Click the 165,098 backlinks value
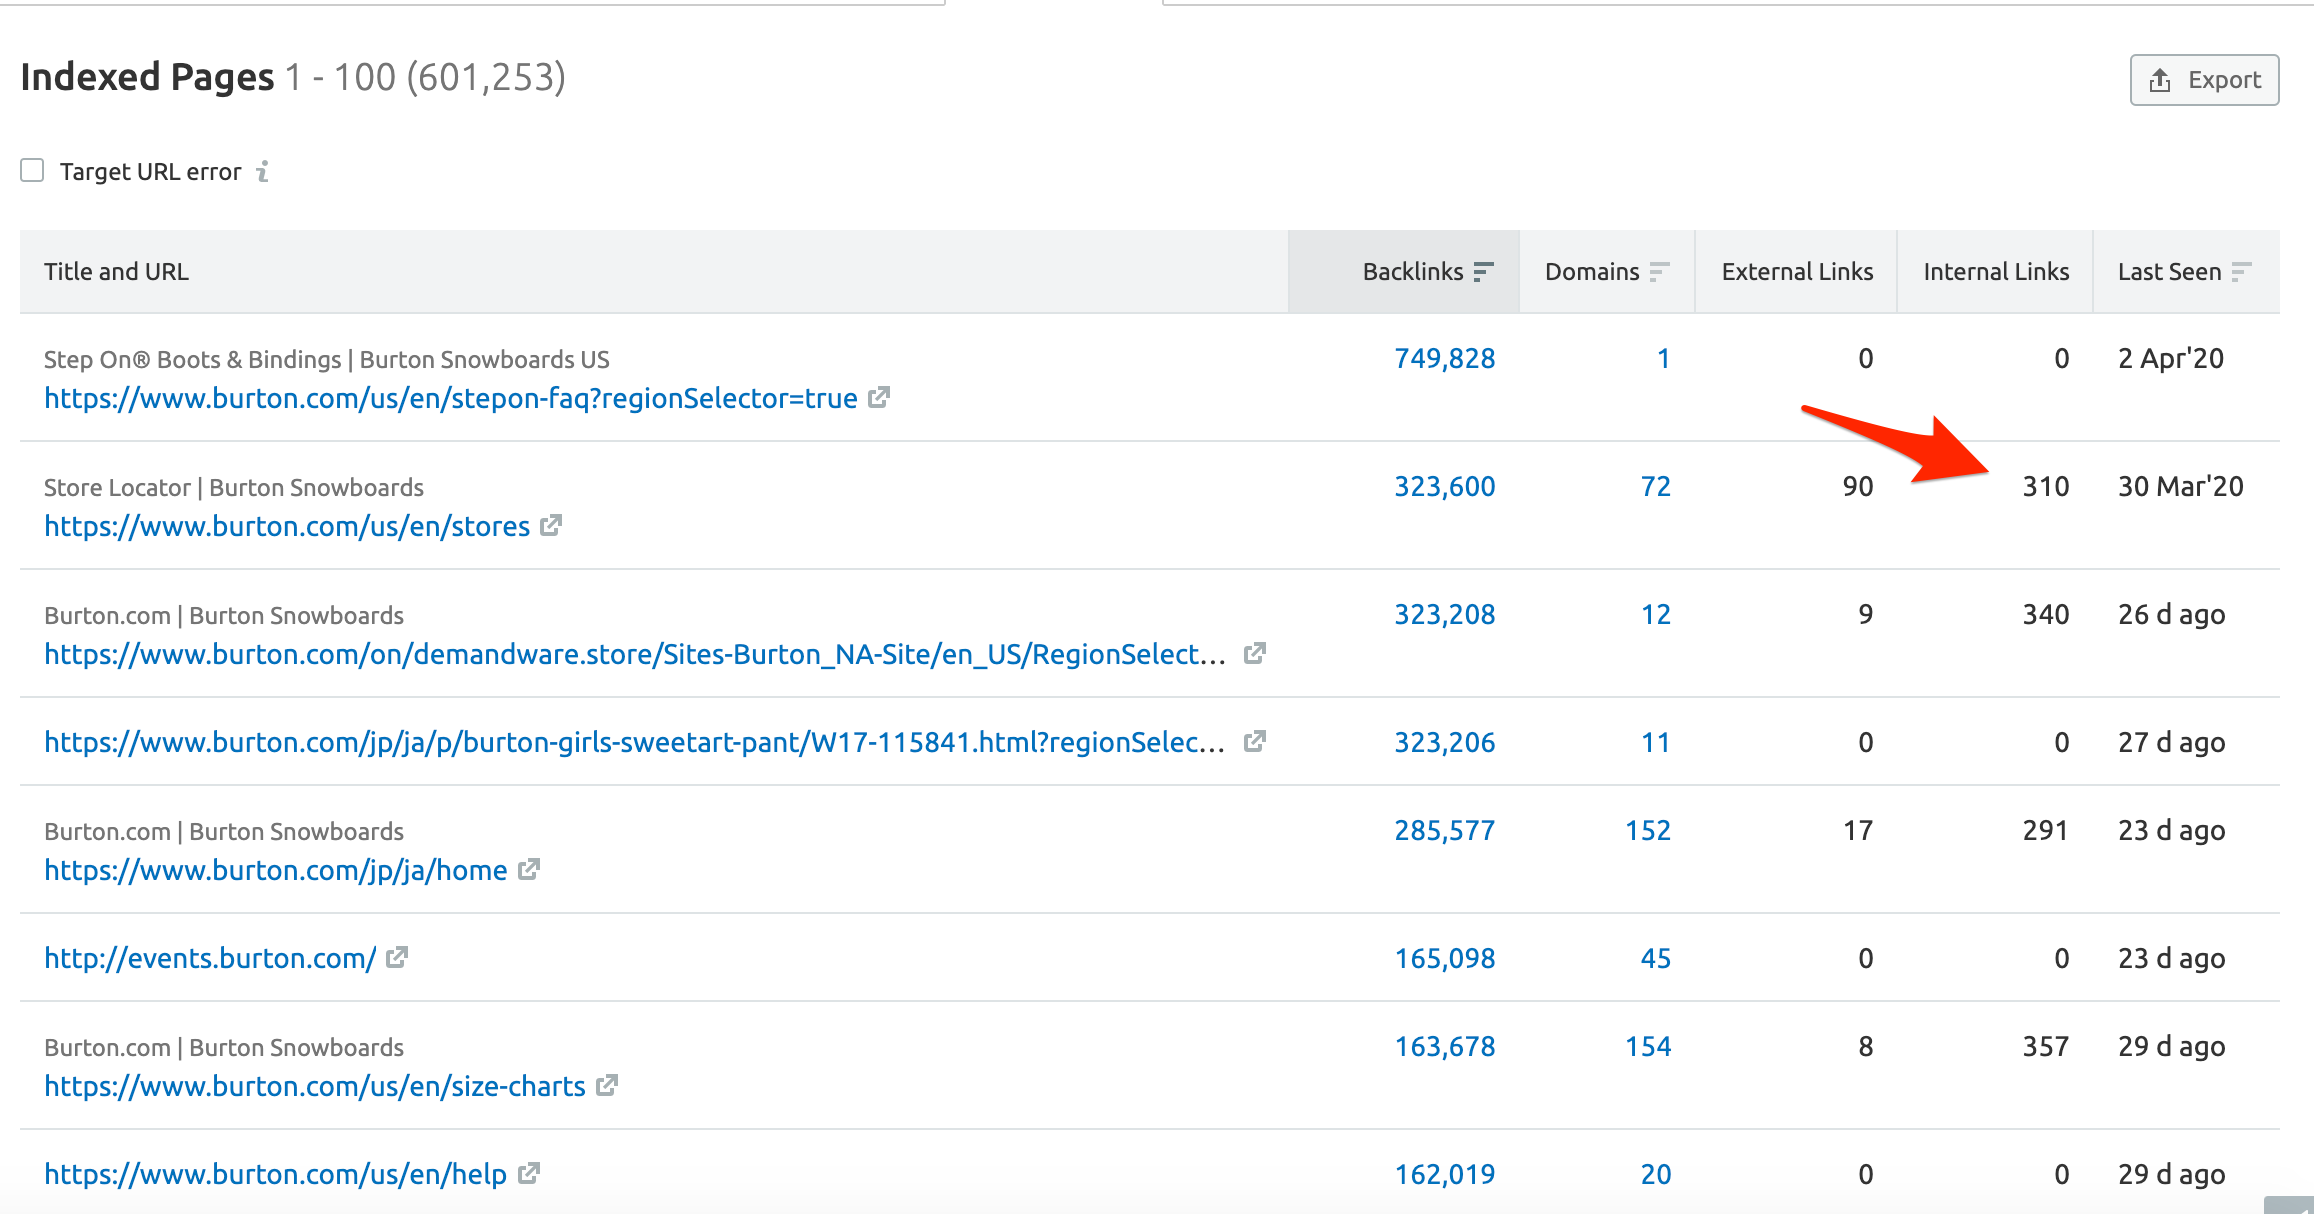Screen dimensions: 2314x1214 [x=1445, y=959]
